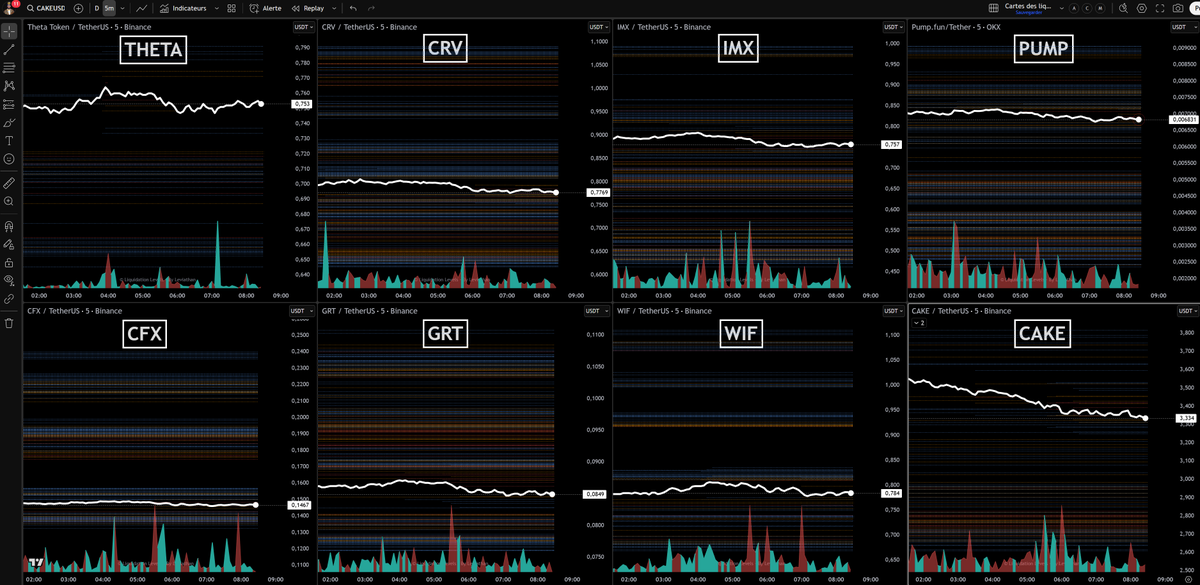Select the ruler measure tool

coord(9,183)
